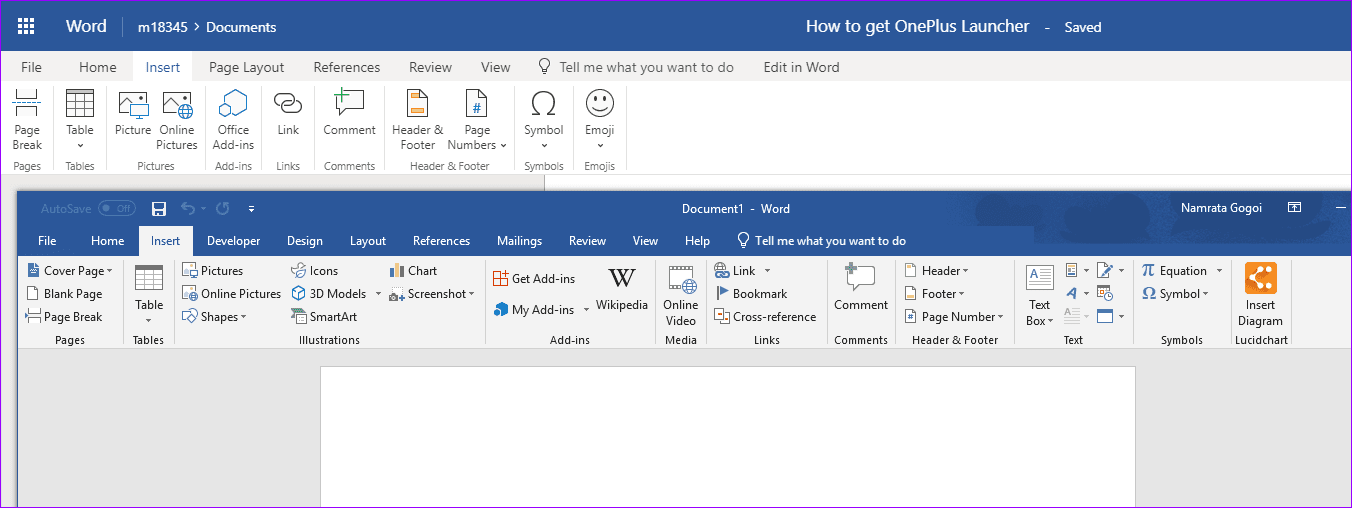Click Save icon in Quick Access Toolbar

click(x=158, y=209)
